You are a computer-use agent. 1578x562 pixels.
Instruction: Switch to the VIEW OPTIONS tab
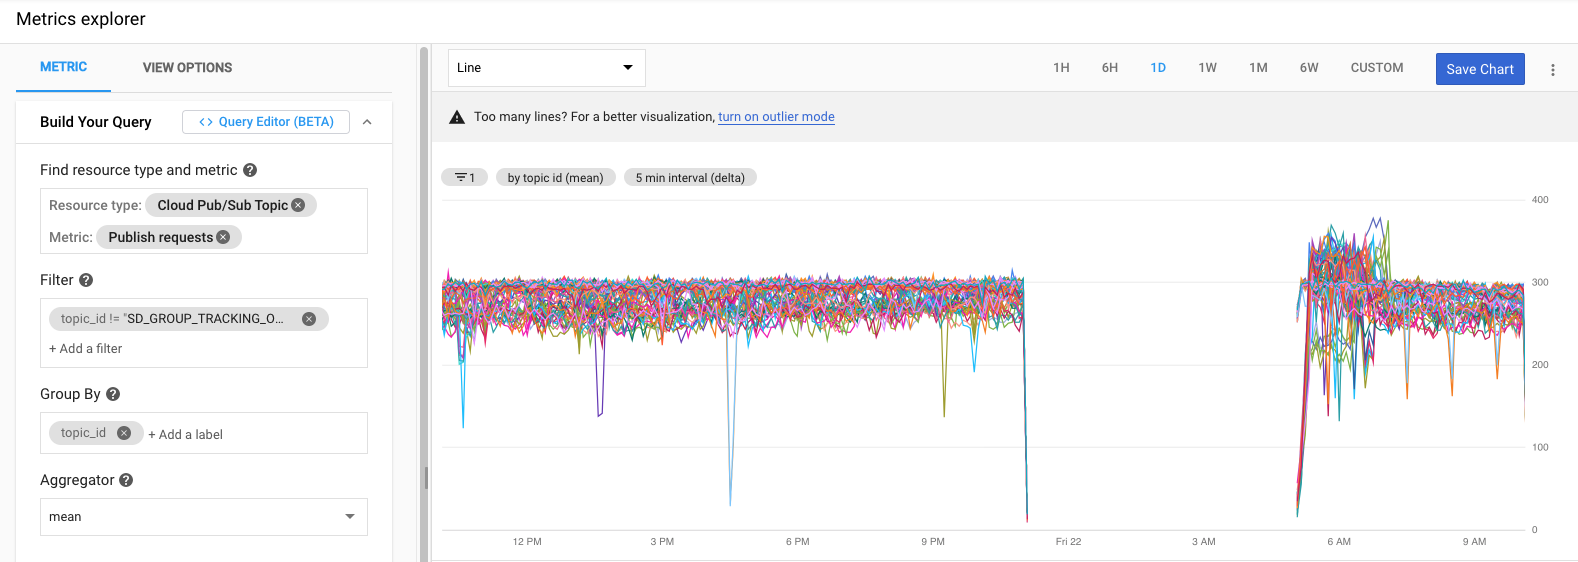pyautogui.click(x=187, y=68)
